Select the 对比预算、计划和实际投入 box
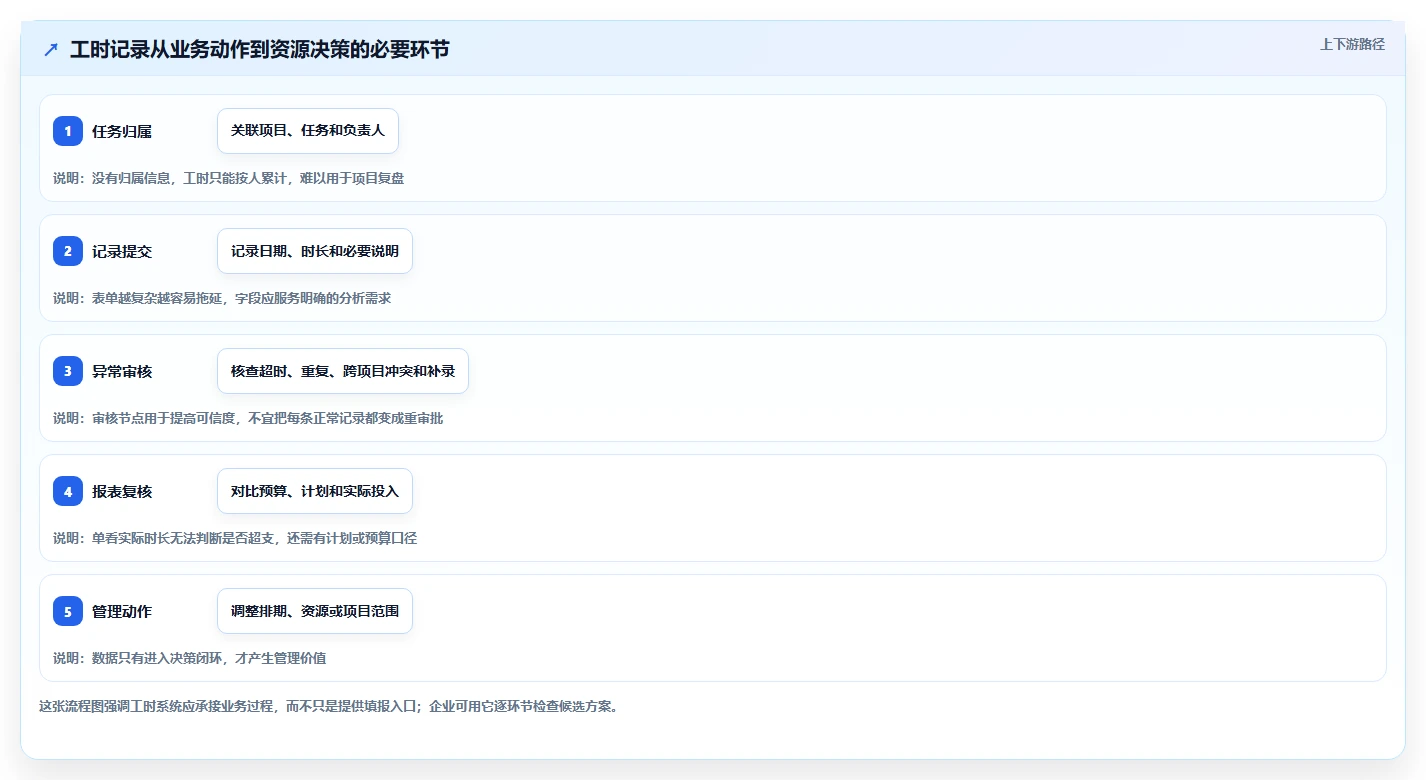The image size is (1426, 780). (315, 491)
